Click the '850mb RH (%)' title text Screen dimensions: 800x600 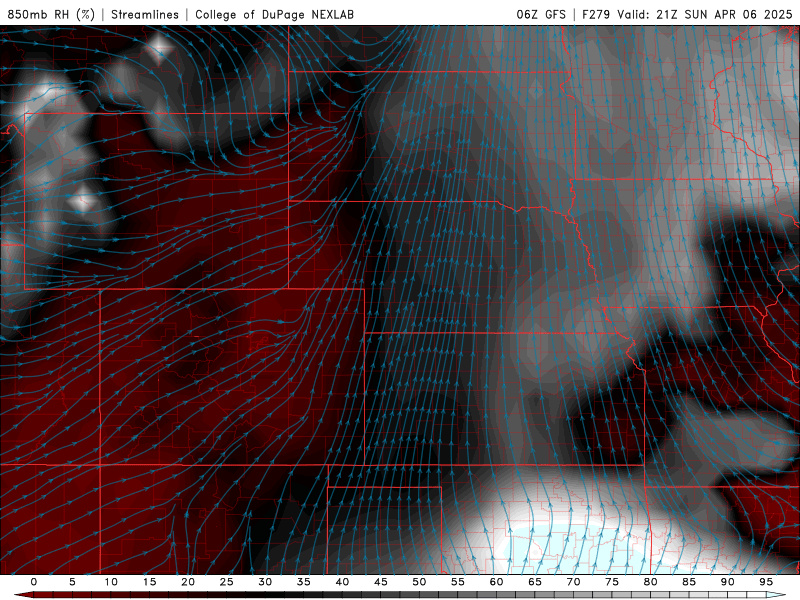point(51,15)
